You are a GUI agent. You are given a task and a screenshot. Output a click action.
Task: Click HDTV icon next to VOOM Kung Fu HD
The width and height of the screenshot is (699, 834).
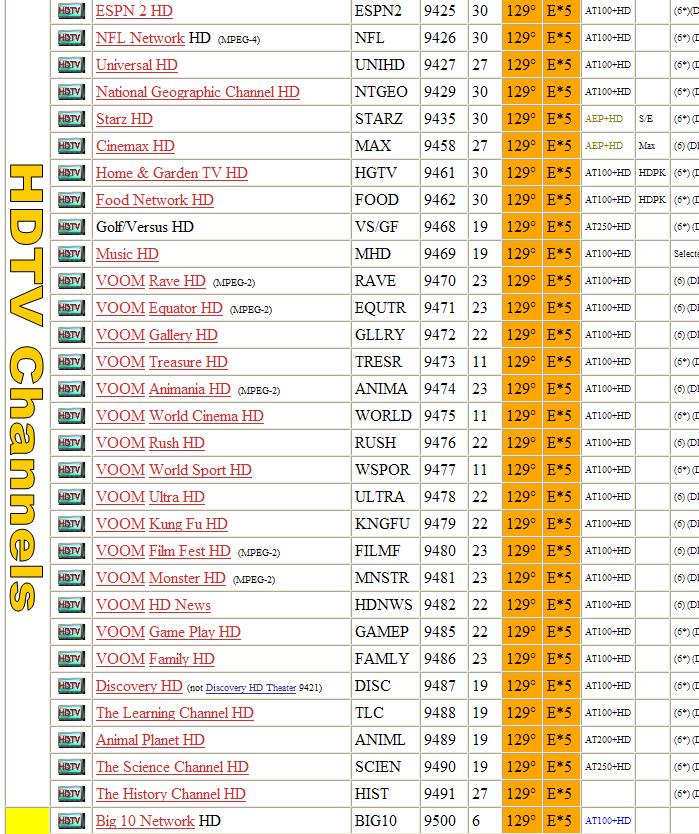[70, 524]
